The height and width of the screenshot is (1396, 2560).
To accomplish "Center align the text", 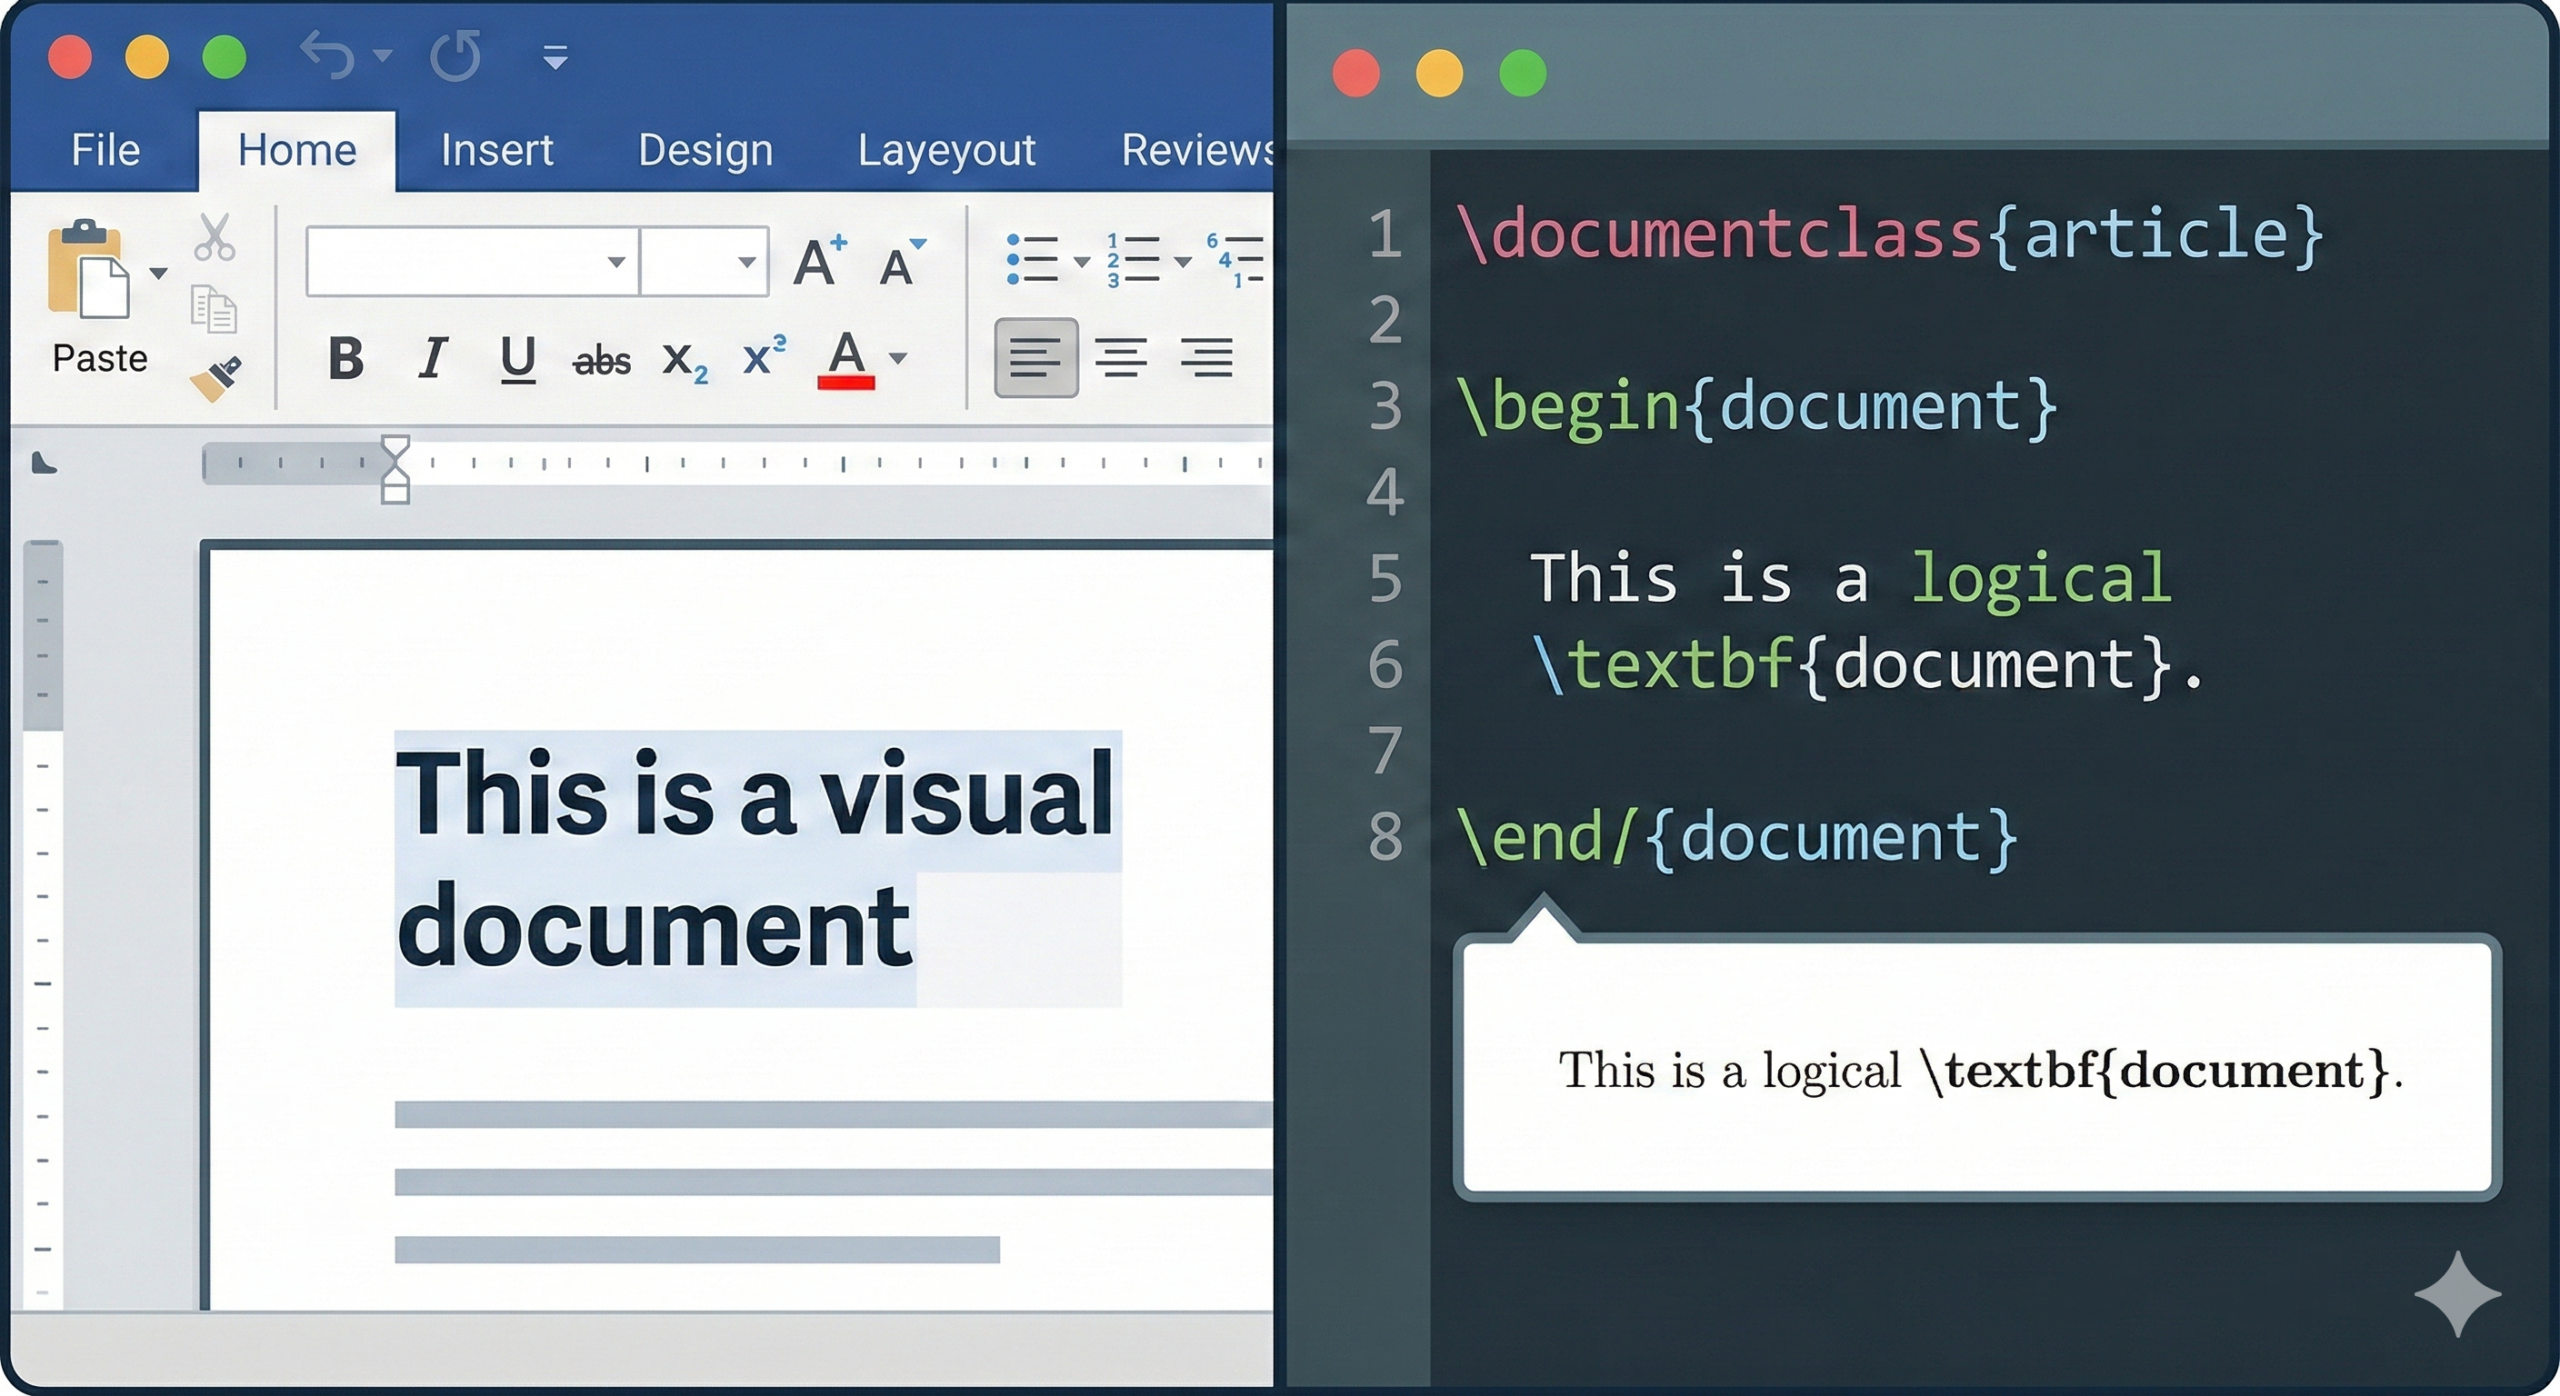I will pyautogui.click(x=1120, y=358).
